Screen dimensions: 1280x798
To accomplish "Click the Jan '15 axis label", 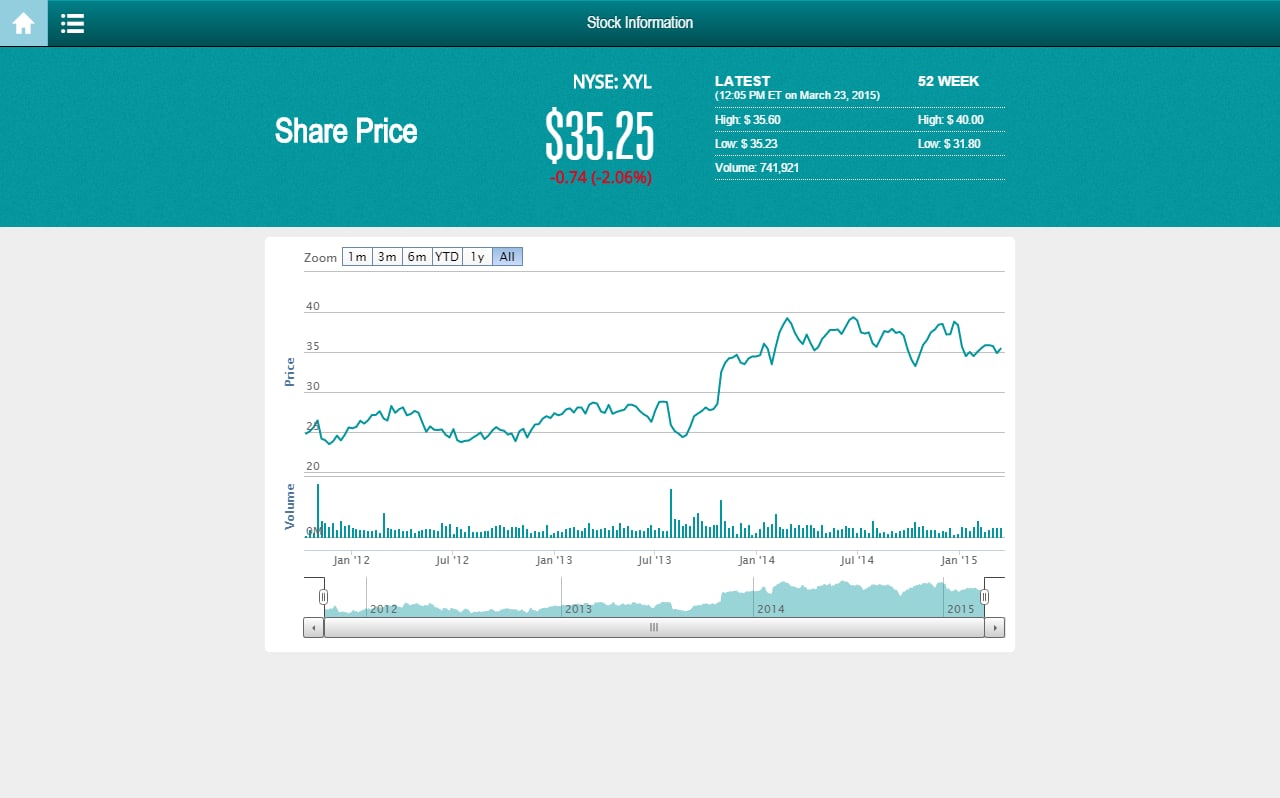I will click(x=959, y=560).
